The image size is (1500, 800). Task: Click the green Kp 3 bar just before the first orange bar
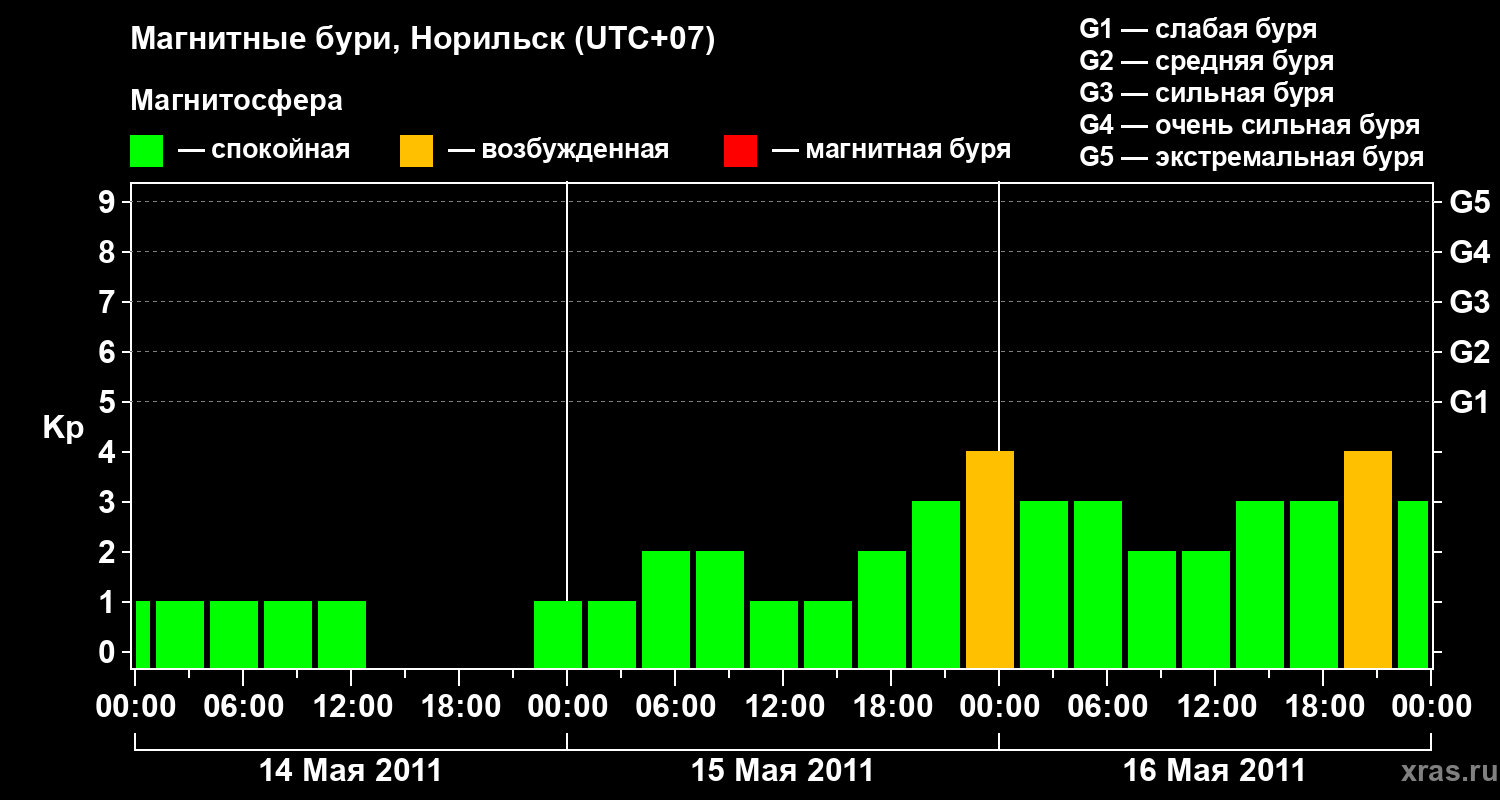pyautogui.click(x=936, y=584)
